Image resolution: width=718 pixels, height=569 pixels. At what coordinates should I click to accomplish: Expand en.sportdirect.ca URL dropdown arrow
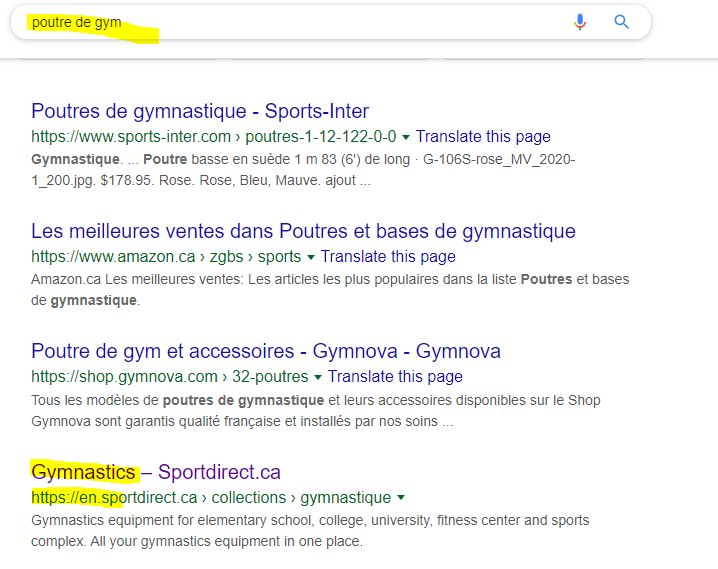pyautogui.click(x=401, y=498)
